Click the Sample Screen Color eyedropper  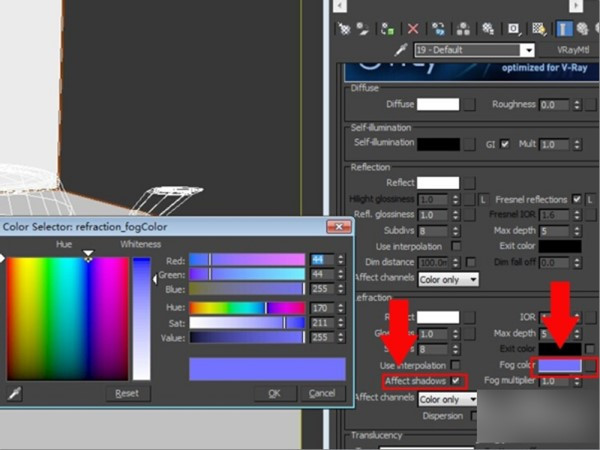coord(14,394)
